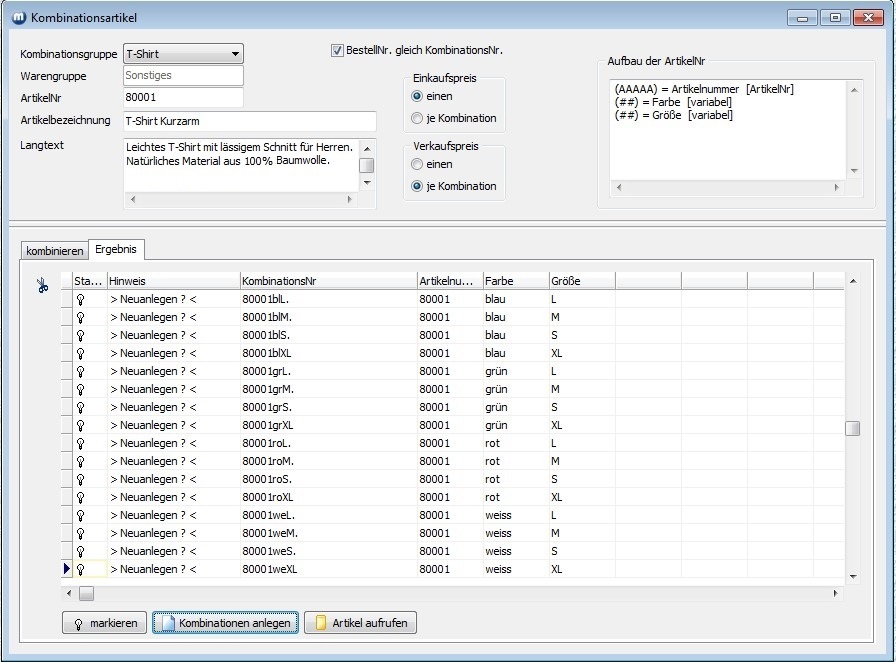Select the Ergebnis tab

pos(116,249)
